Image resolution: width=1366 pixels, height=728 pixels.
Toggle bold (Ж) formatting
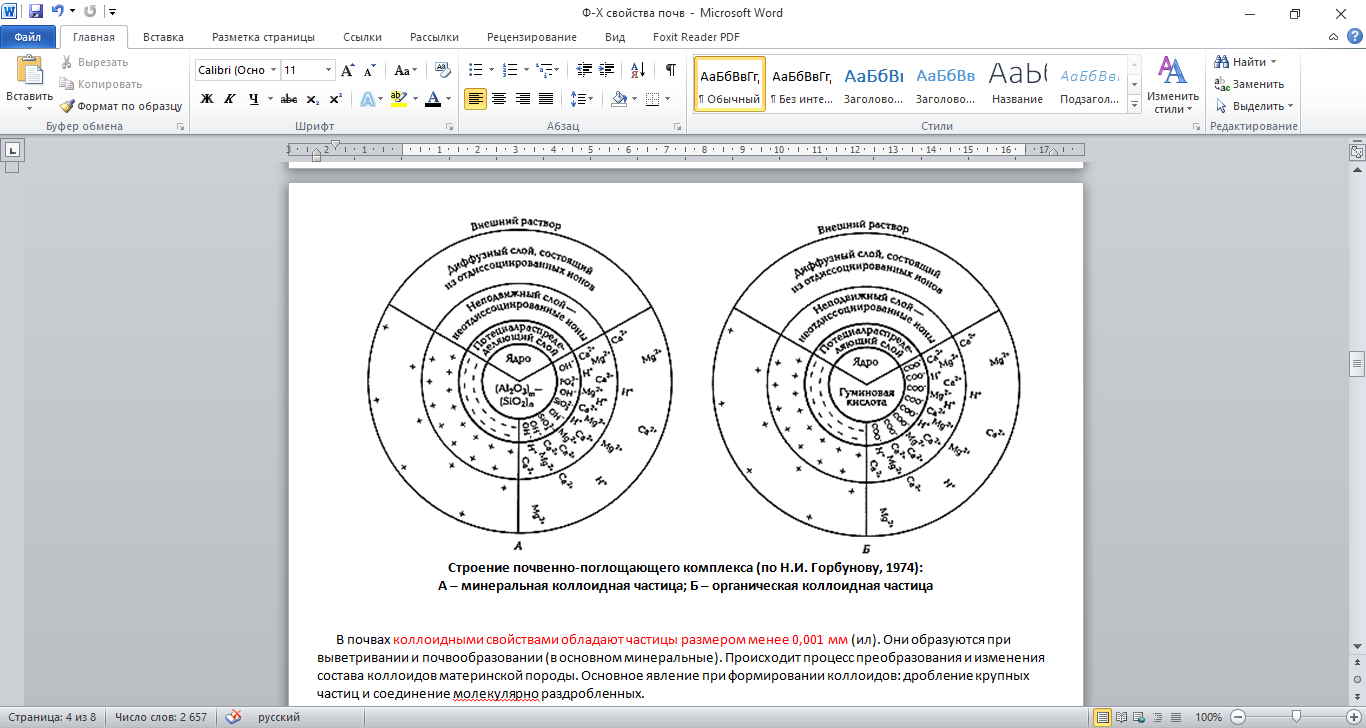tap(207, 99)
